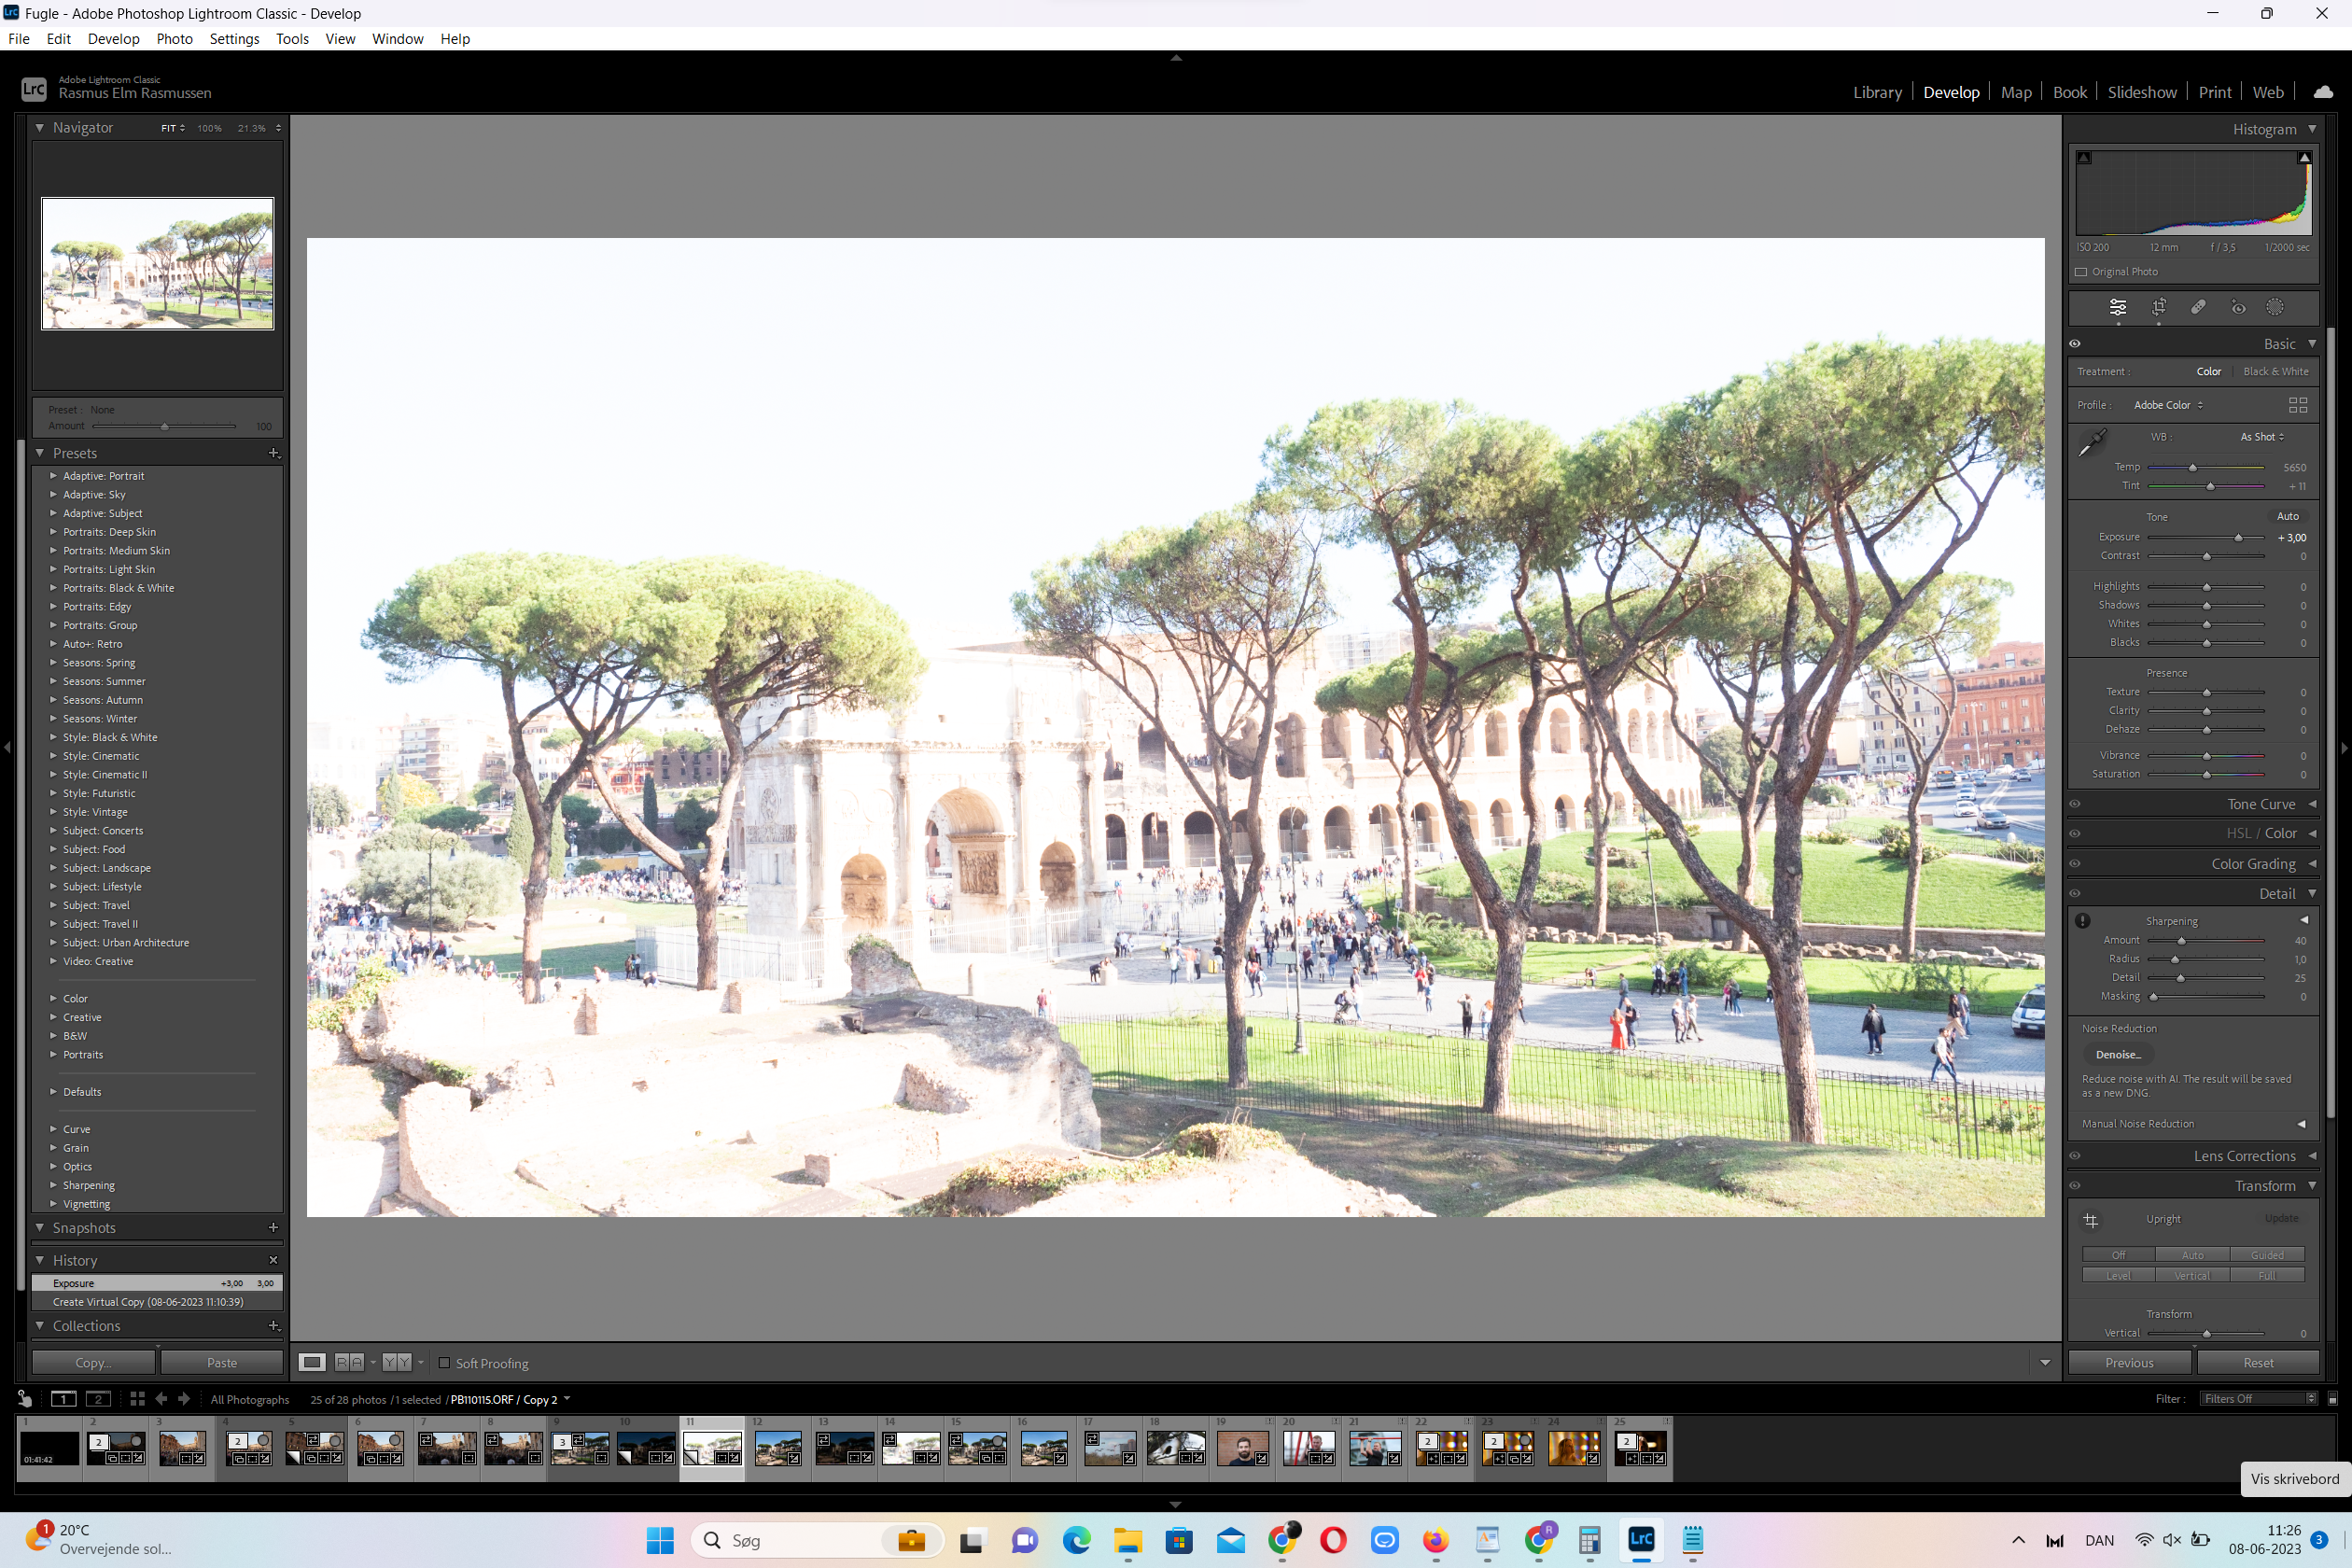Click the second monitor display icon
Viewport: 2352px width, 1568px height.
click(98, 1399)
